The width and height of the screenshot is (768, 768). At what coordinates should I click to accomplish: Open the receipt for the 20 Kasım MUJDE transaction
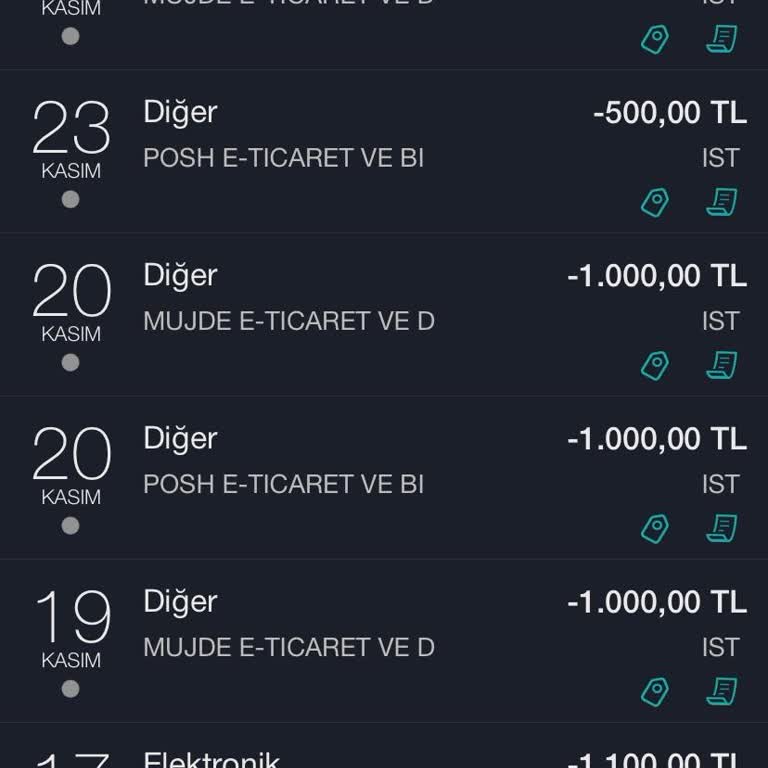721,366
